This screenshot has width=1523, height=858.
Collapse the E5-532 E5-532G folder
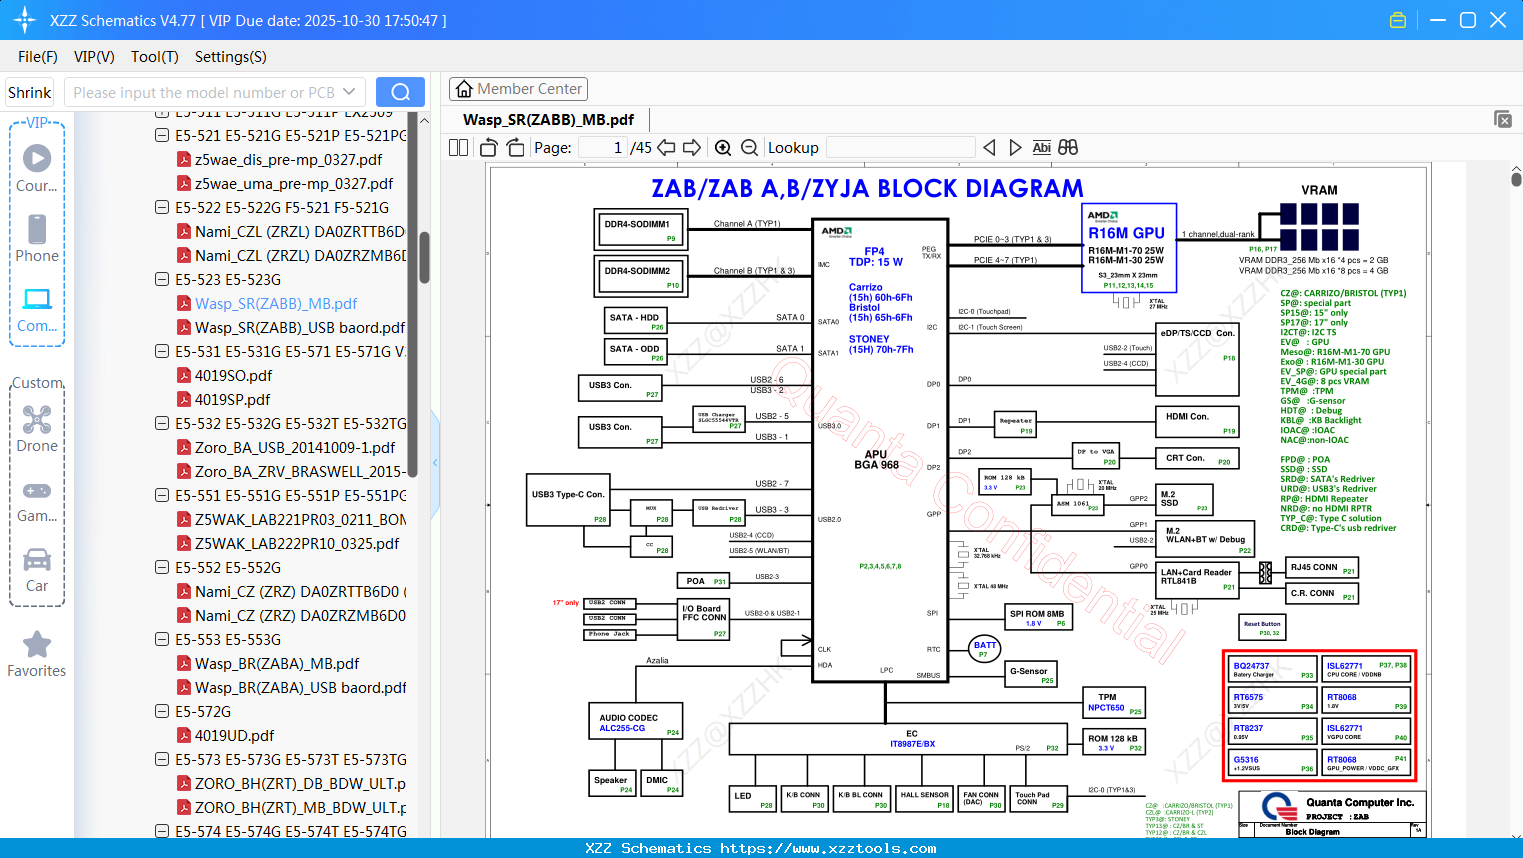[x=162, y=423]
